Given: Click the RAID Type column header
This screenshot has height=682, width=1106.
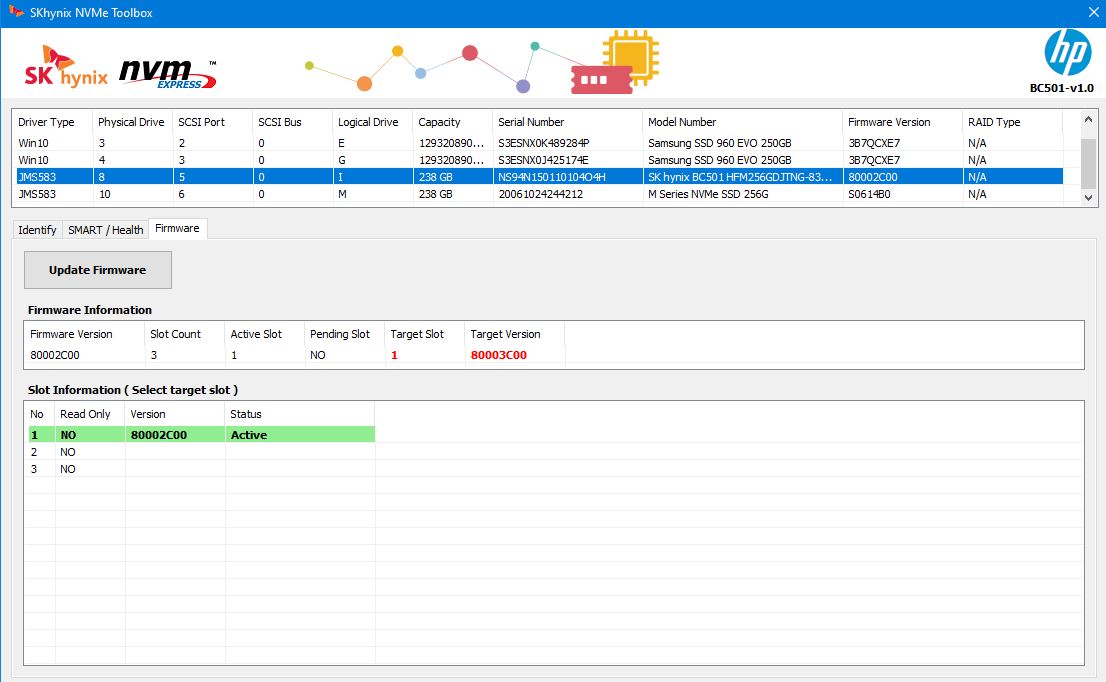Looking at the screenshot, I should point(1012,122).
